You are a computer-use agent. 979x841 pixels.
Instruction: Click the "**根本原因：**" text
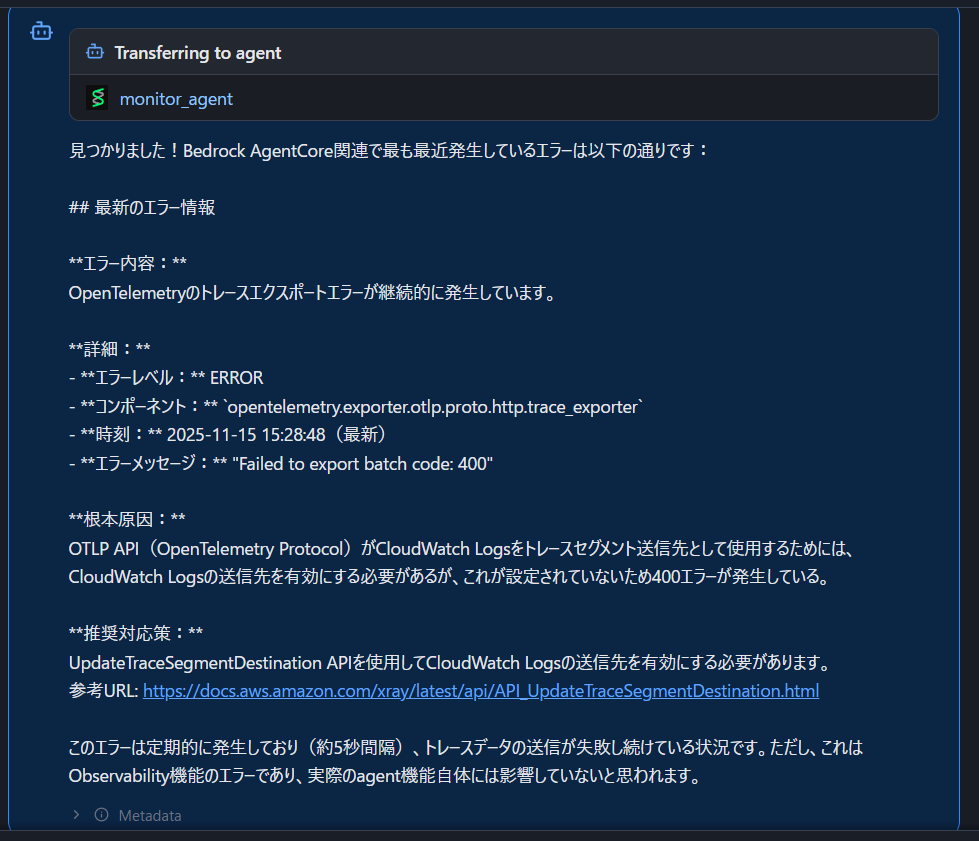tap(127, 519)
